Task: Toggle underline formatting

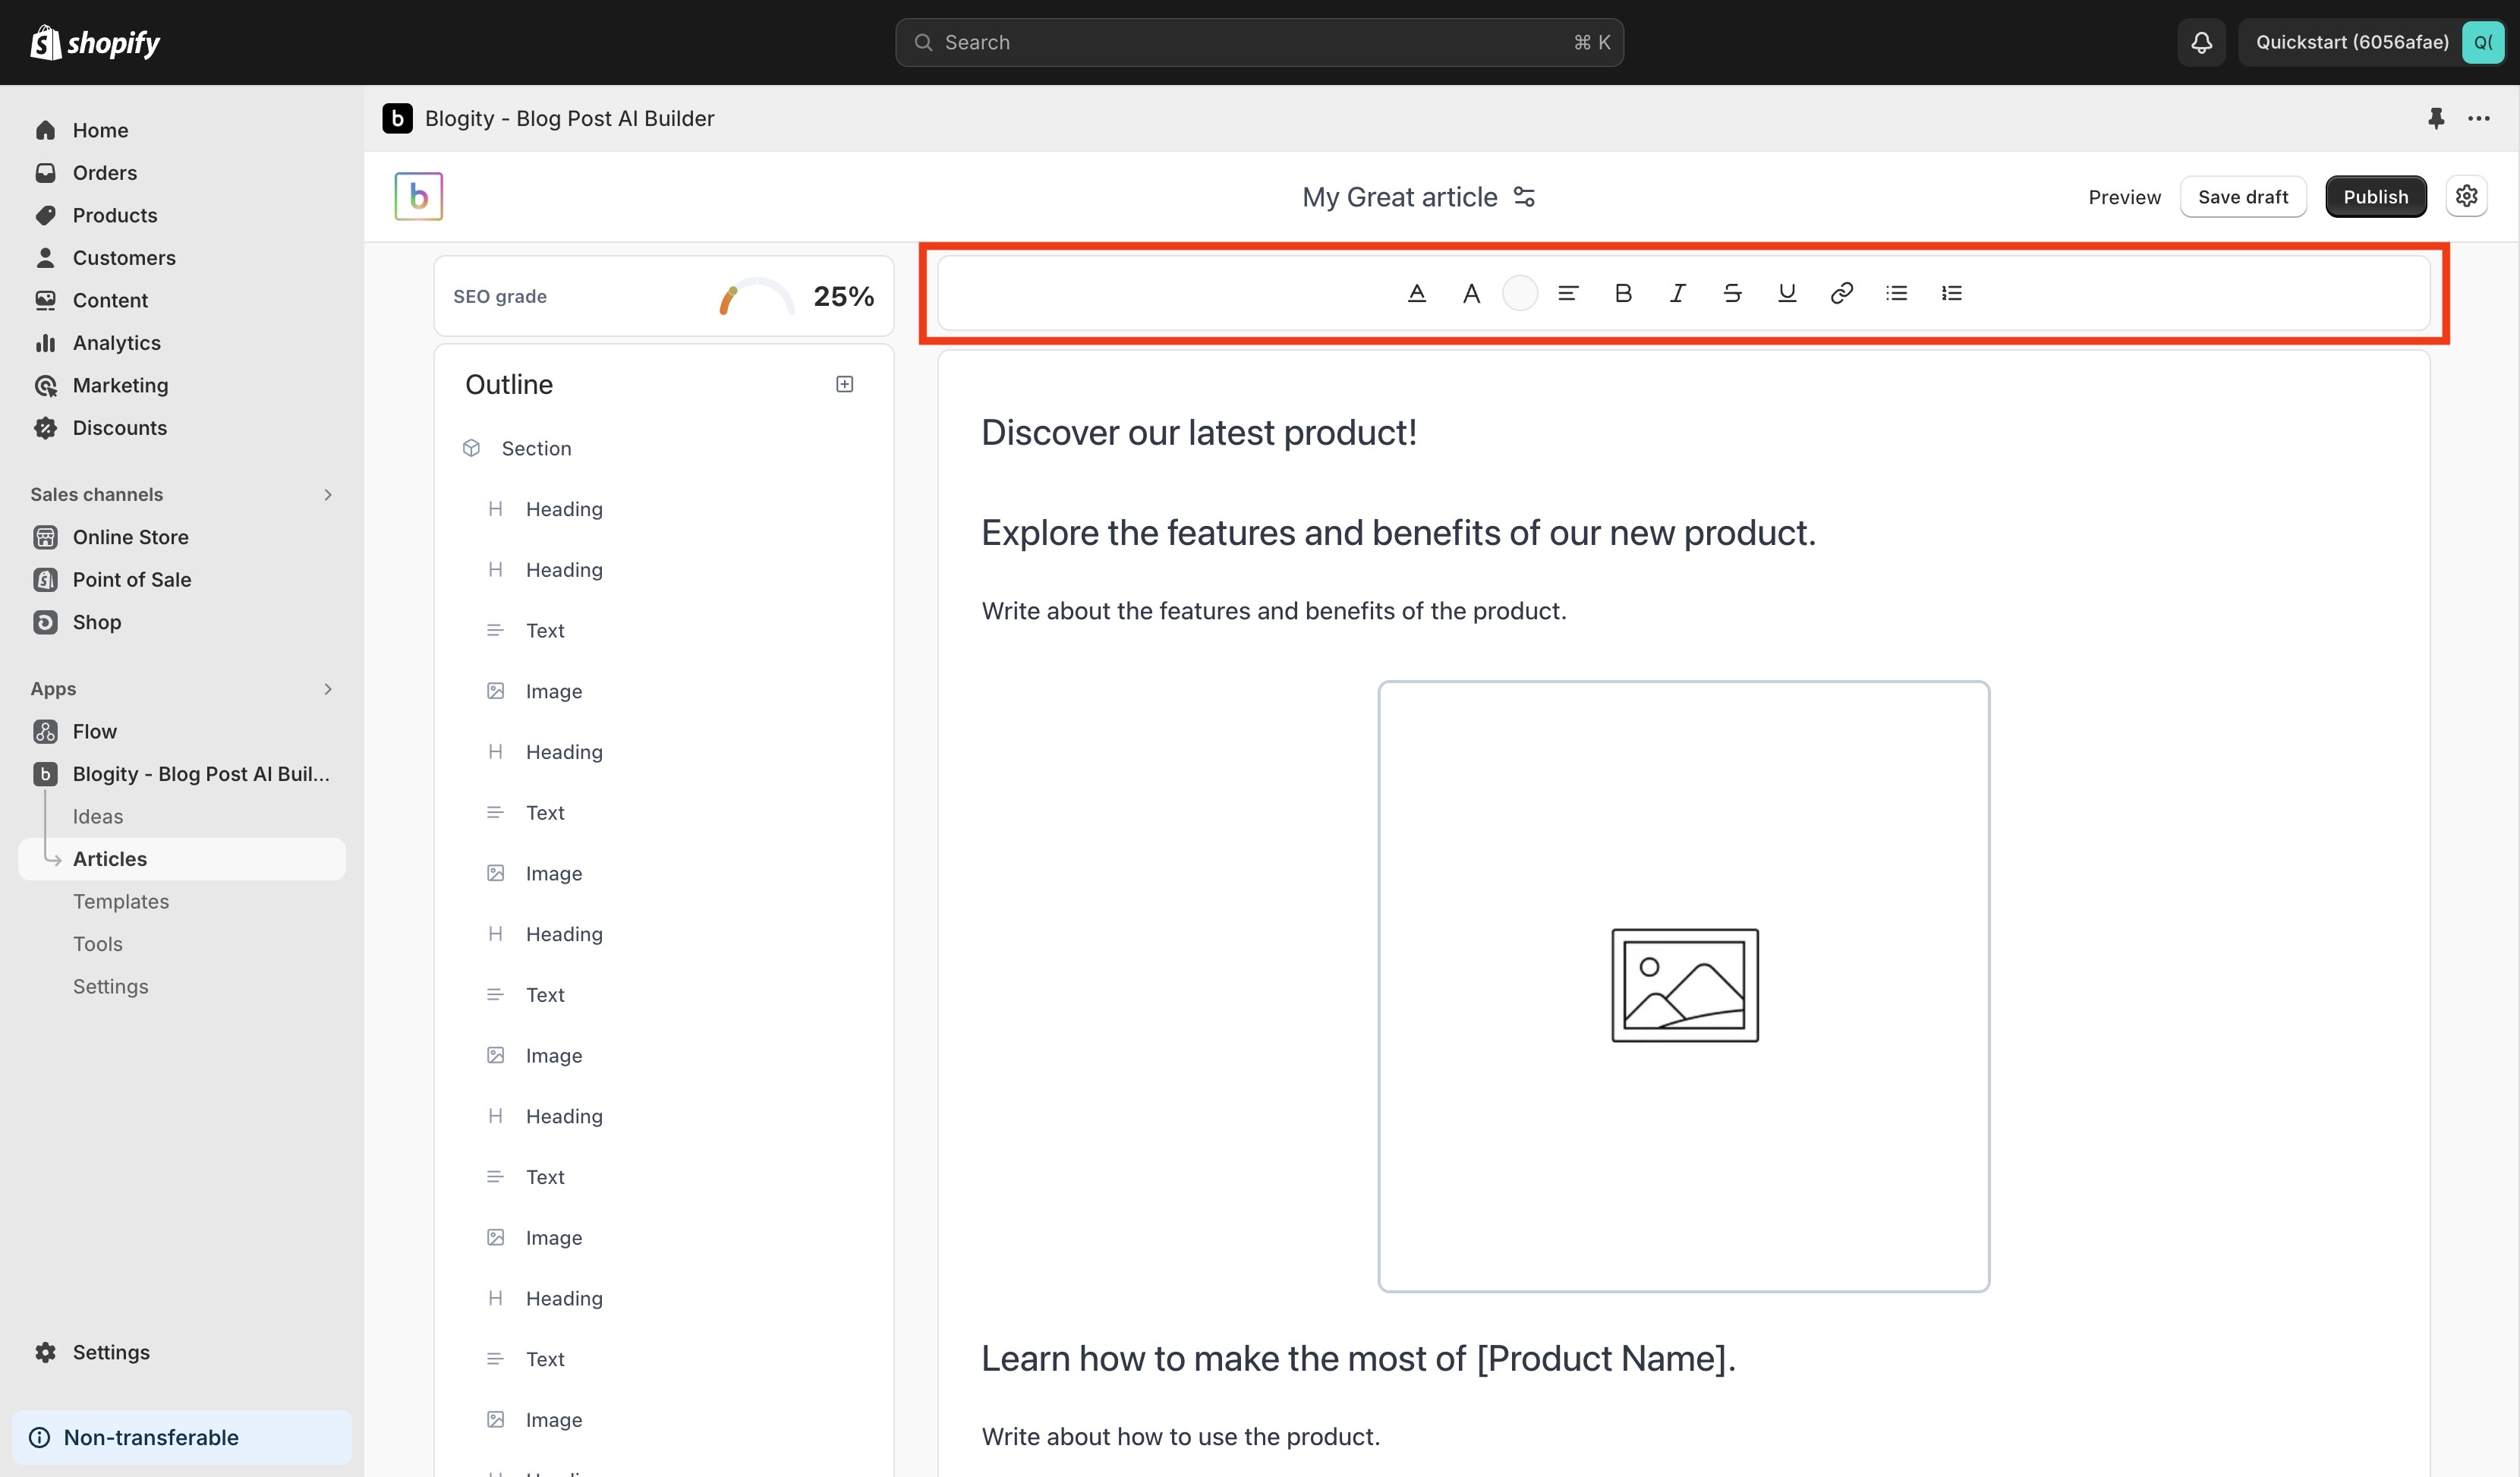Action: click(1787, 293)
